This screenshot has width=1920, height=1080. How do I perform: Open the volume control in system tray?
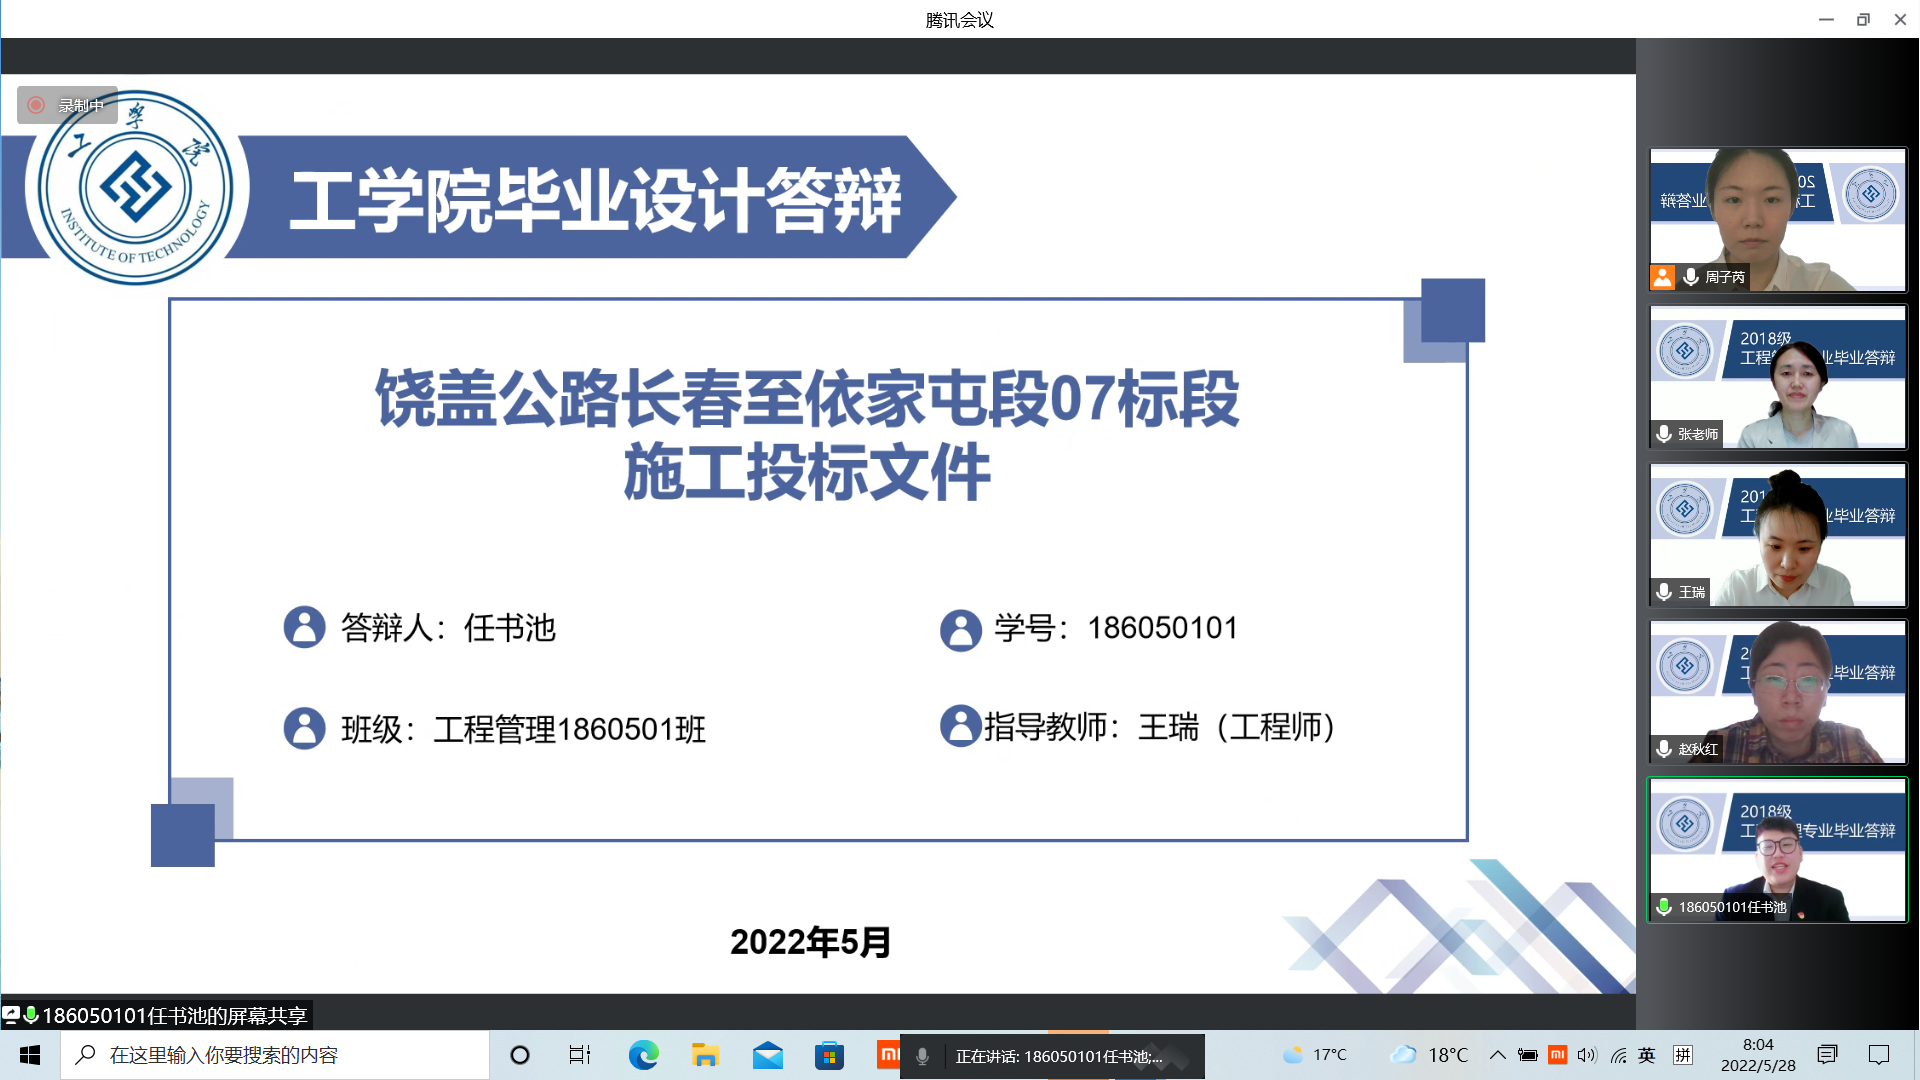(1587, 1055)
